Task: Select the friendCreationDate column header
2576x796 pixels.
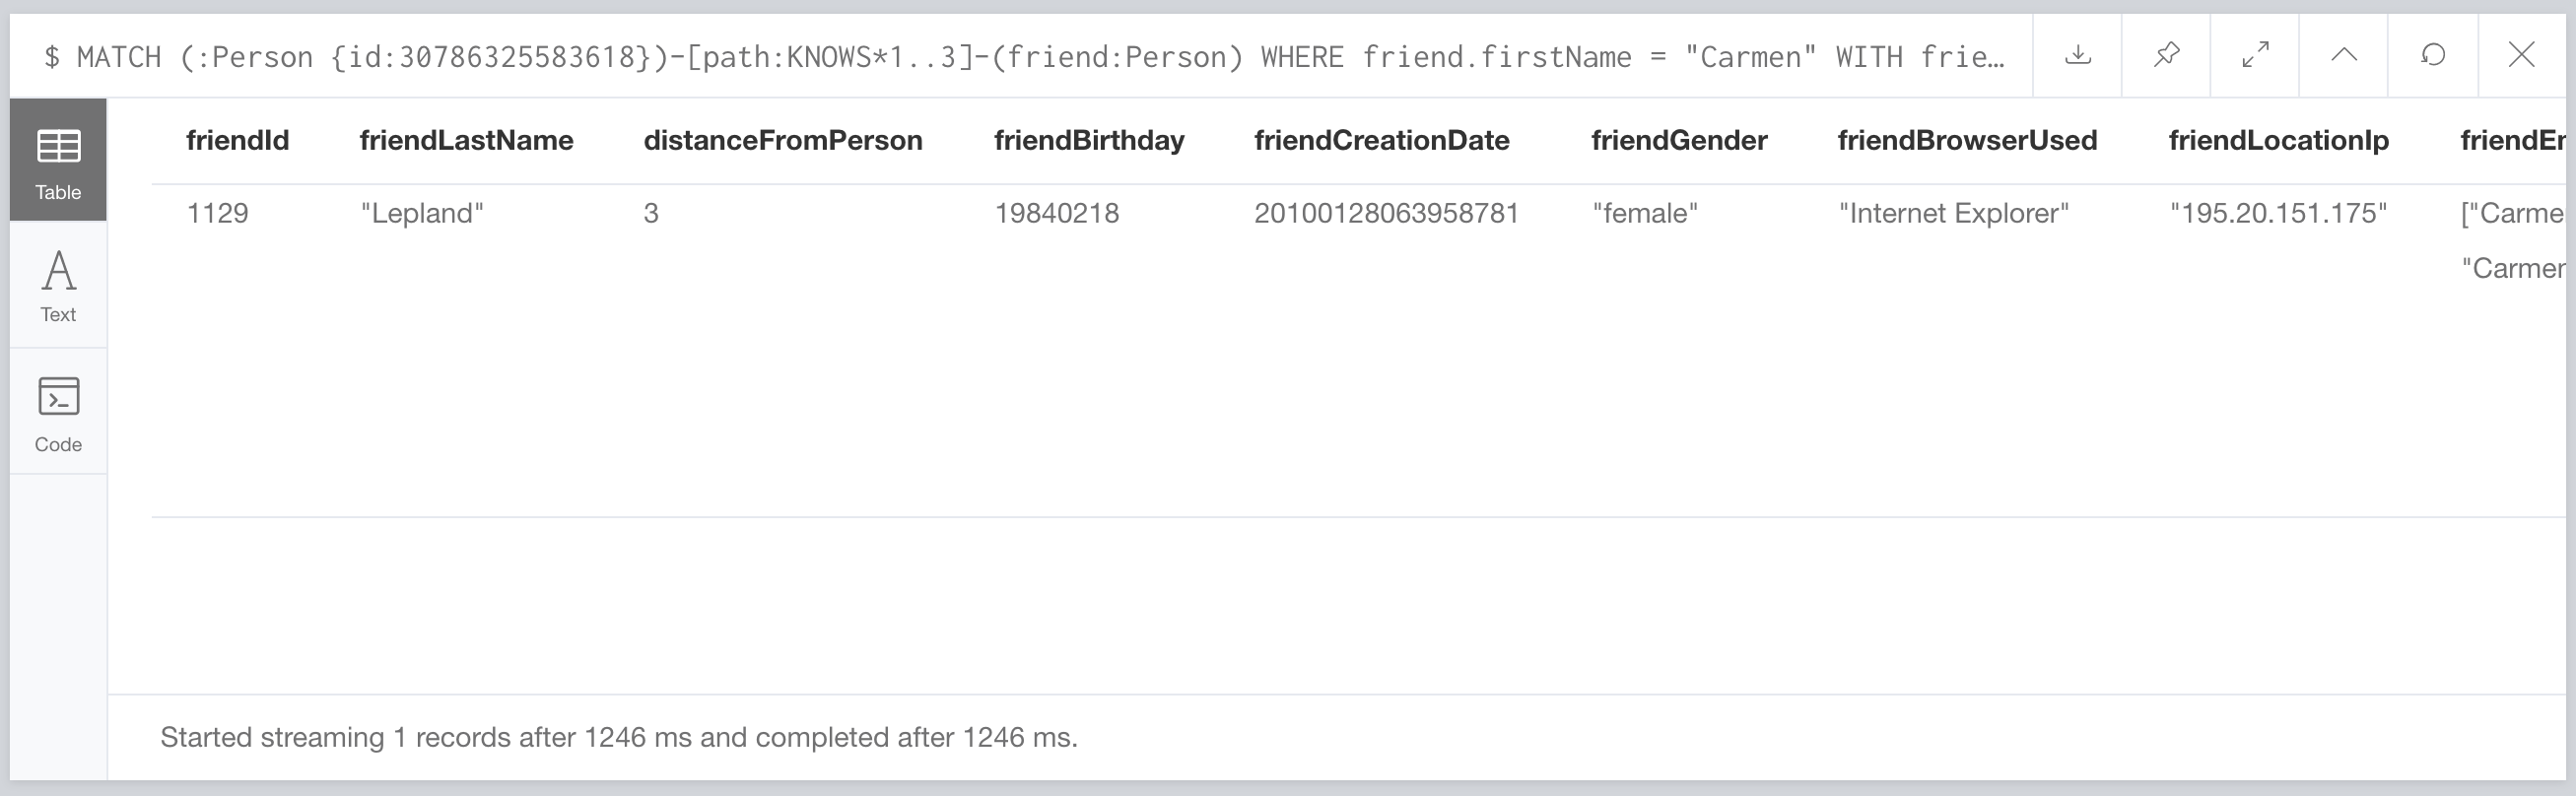Action: pyautogui.click(x=1381, y=140)
